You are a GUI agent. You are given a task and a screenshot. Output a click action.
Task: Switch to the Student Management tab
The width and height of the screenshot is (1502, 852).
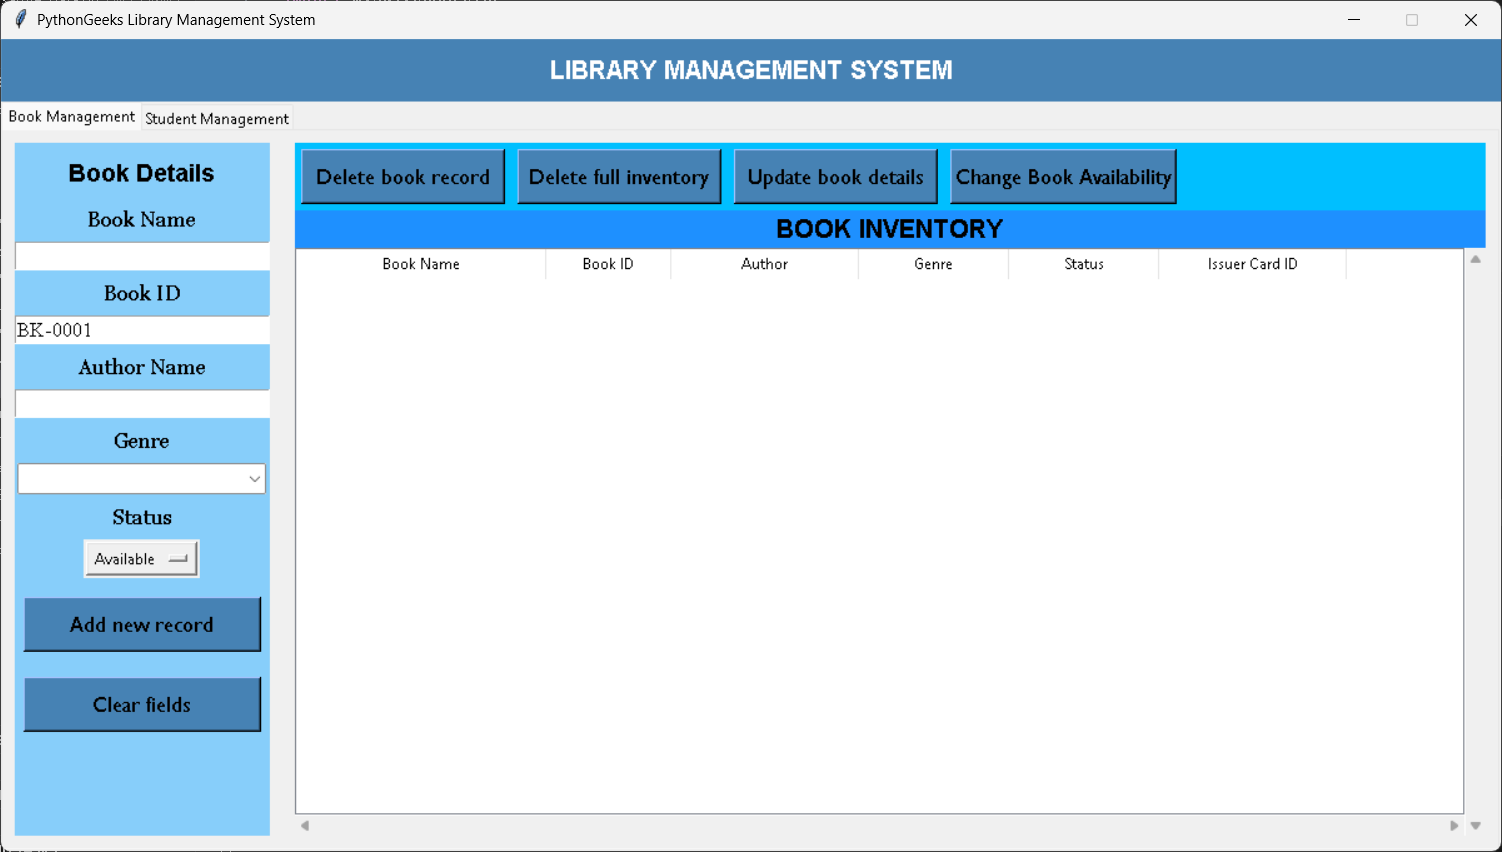217,118
